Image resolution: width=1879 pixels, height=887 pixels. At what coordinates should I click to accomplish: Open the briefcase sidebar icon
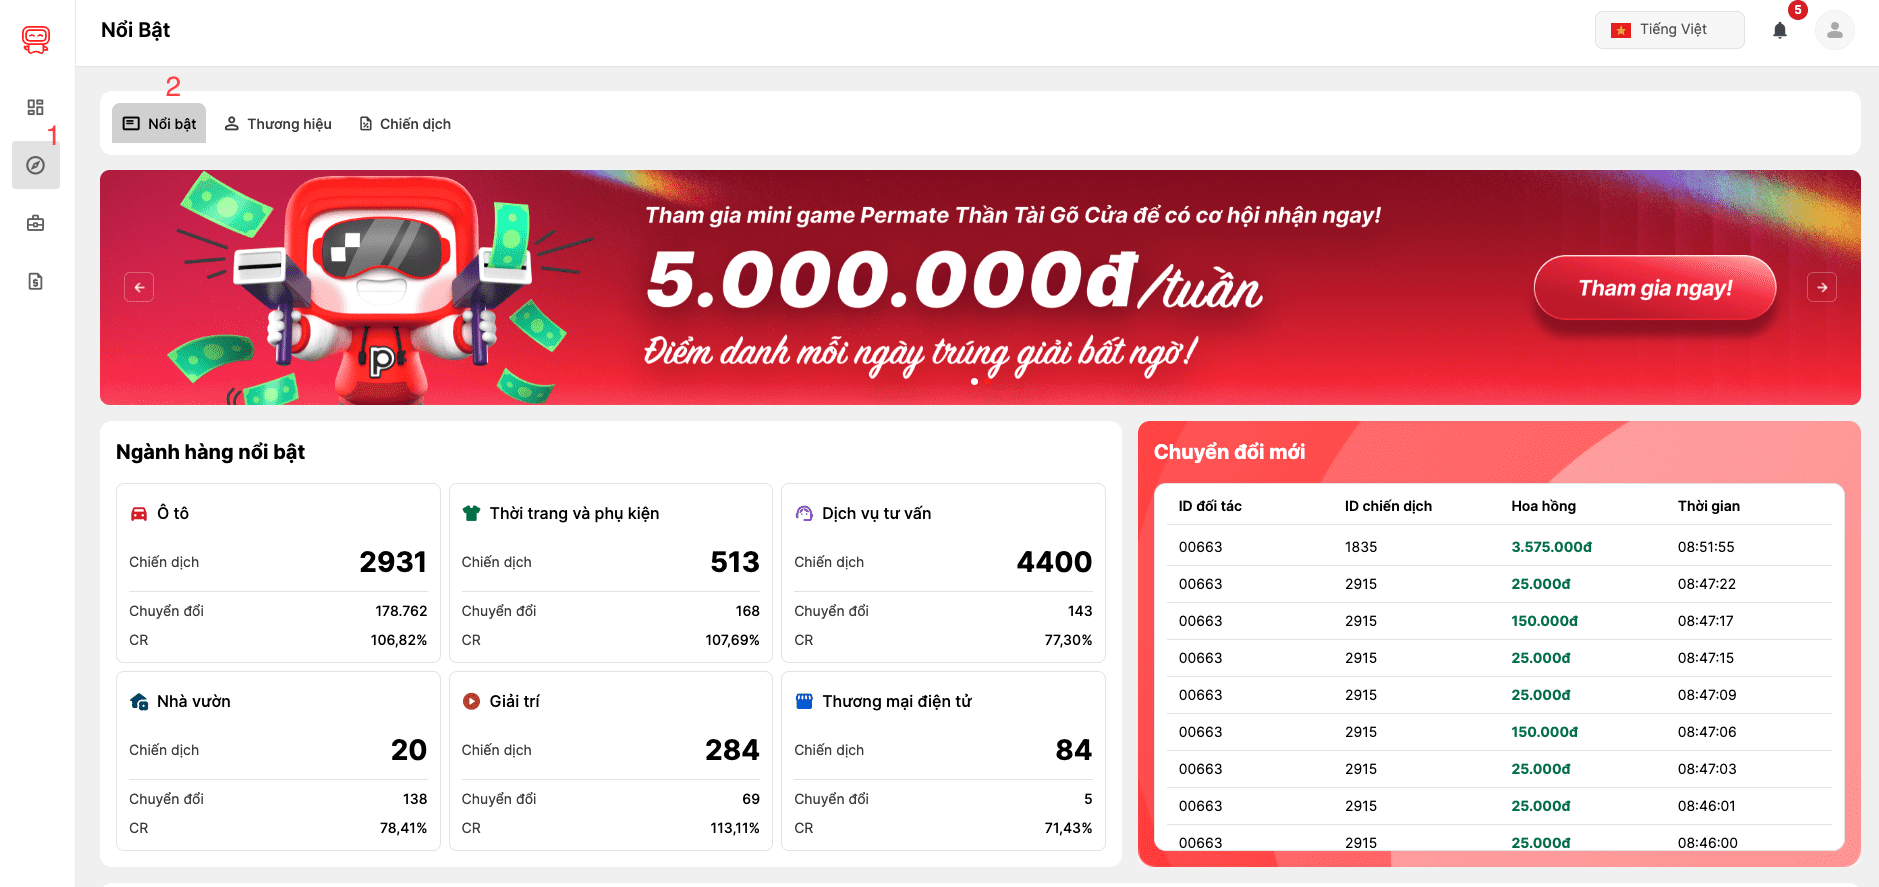pos(36,223)
